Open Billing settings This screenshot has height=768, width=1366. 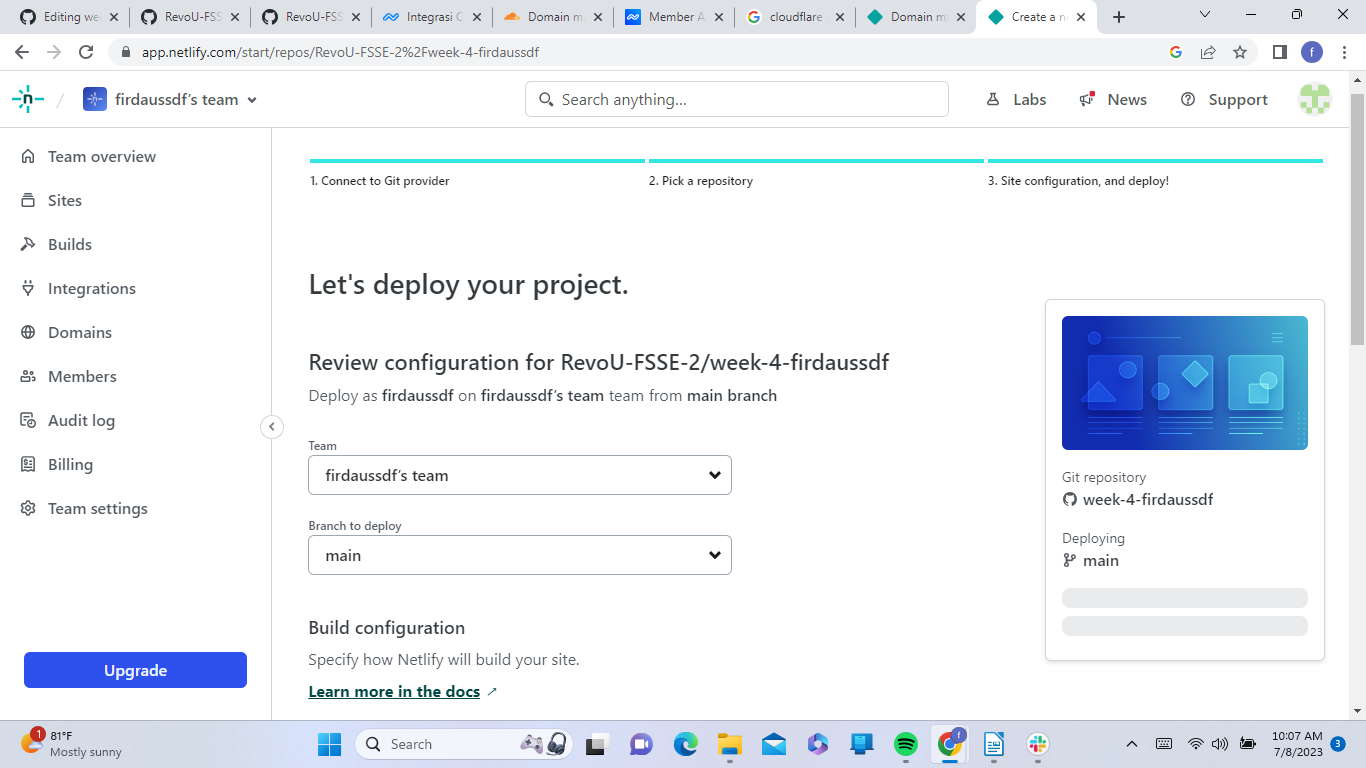71,464
